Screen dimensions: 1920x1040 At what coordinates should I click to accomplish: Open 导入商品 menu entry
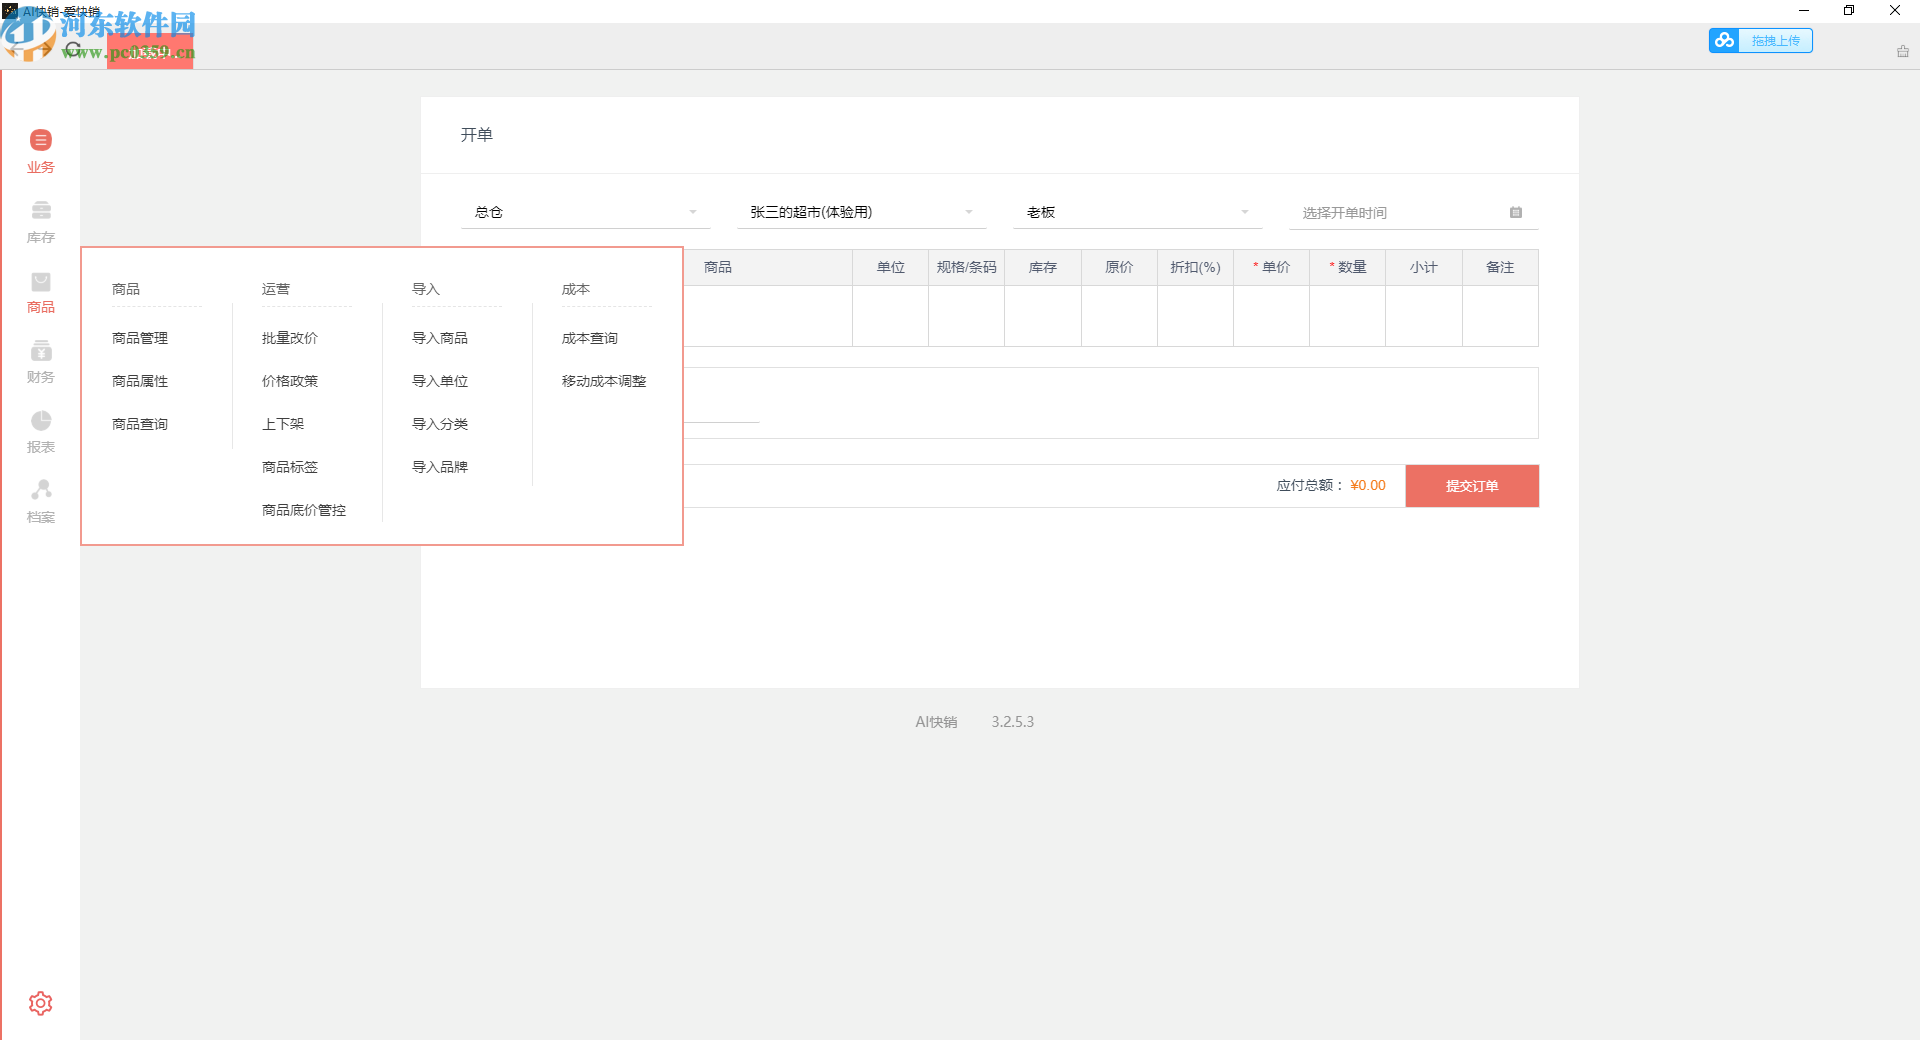440,338
